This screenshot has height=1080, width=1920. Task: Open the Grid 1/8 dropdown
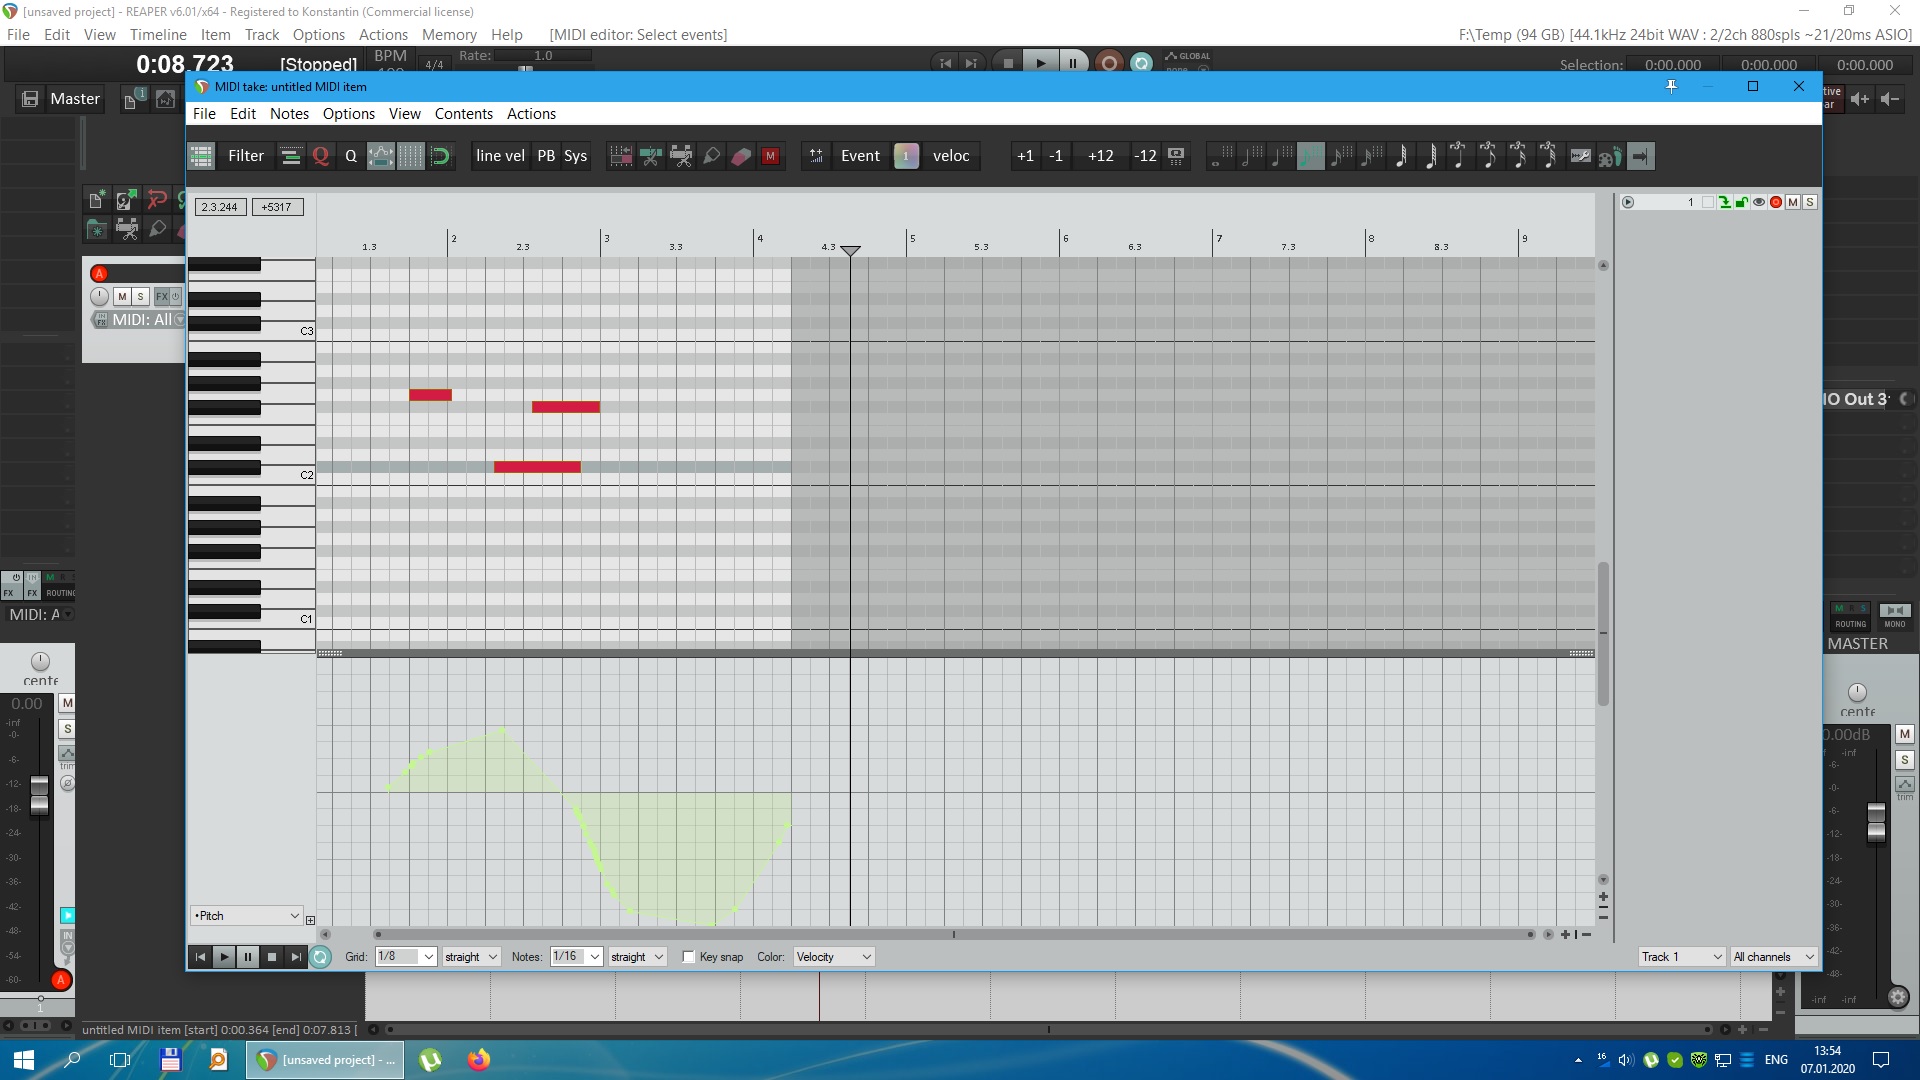pos(406,957)
